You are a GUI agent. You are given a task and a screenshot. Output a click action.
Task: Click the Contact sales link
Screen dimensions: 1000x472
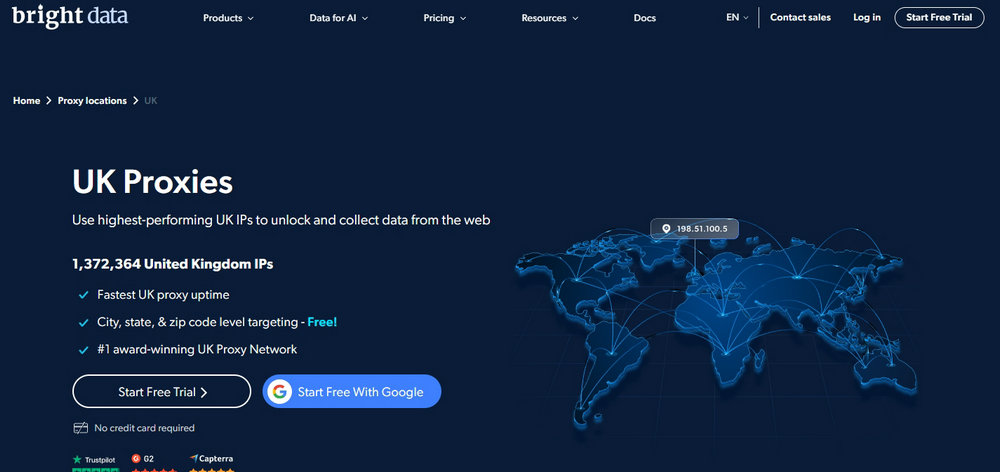click(x=800, y=17)
